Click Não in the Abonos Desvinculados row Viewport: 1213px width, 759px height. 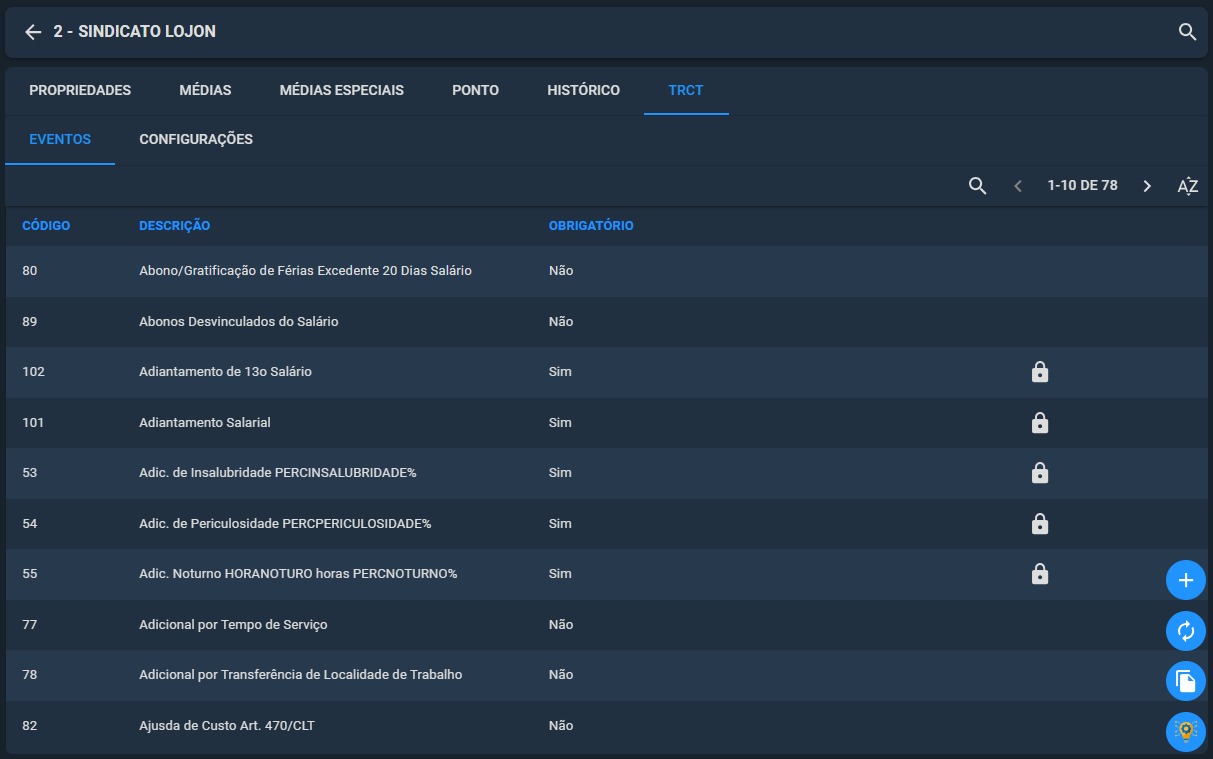coord(561,322)
